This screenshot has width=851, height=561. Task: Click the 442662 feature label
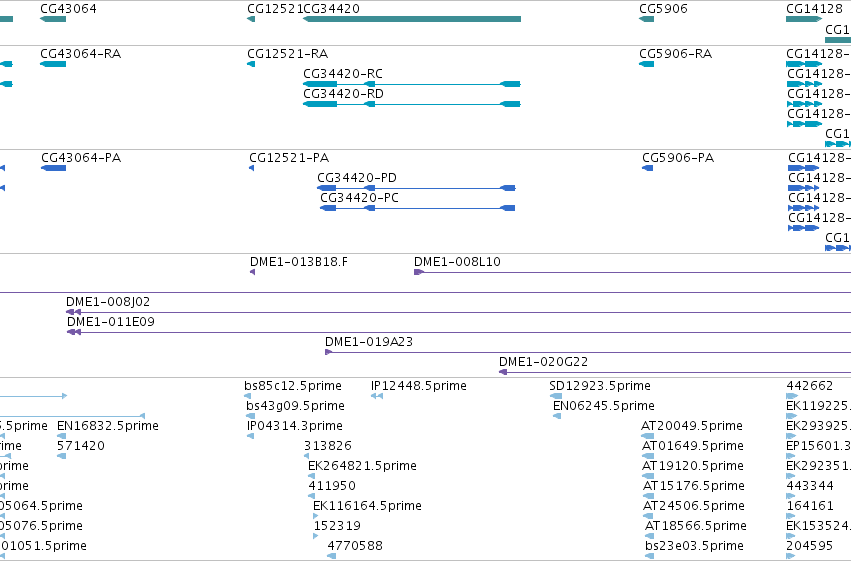pyautogui.click(x=810, y=386)
